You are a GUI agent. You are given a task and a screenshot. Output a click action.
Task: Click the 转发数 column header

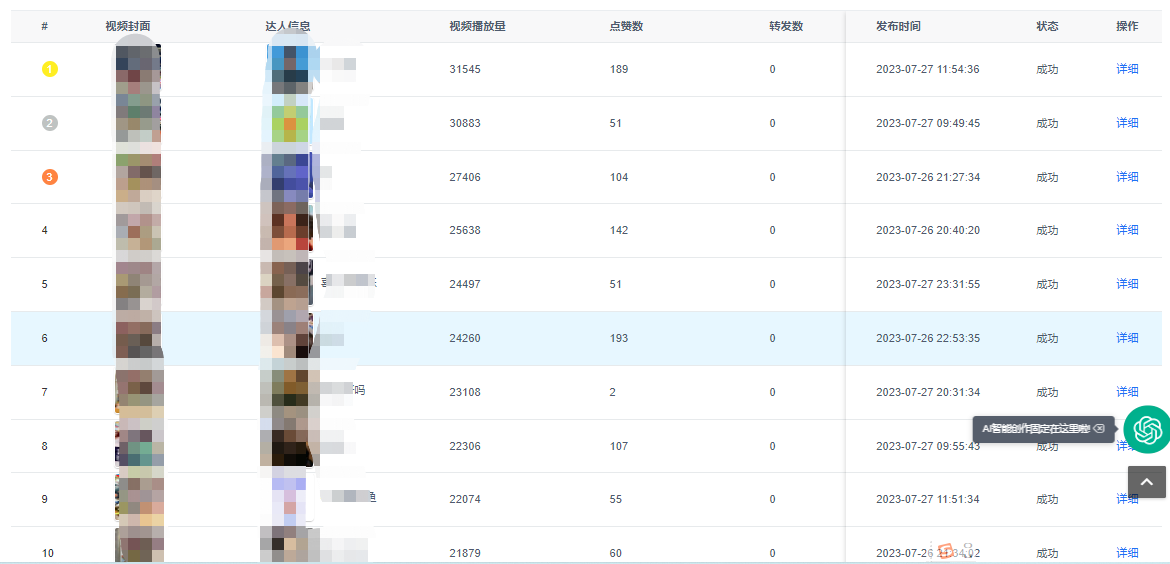tap(786, 26)
